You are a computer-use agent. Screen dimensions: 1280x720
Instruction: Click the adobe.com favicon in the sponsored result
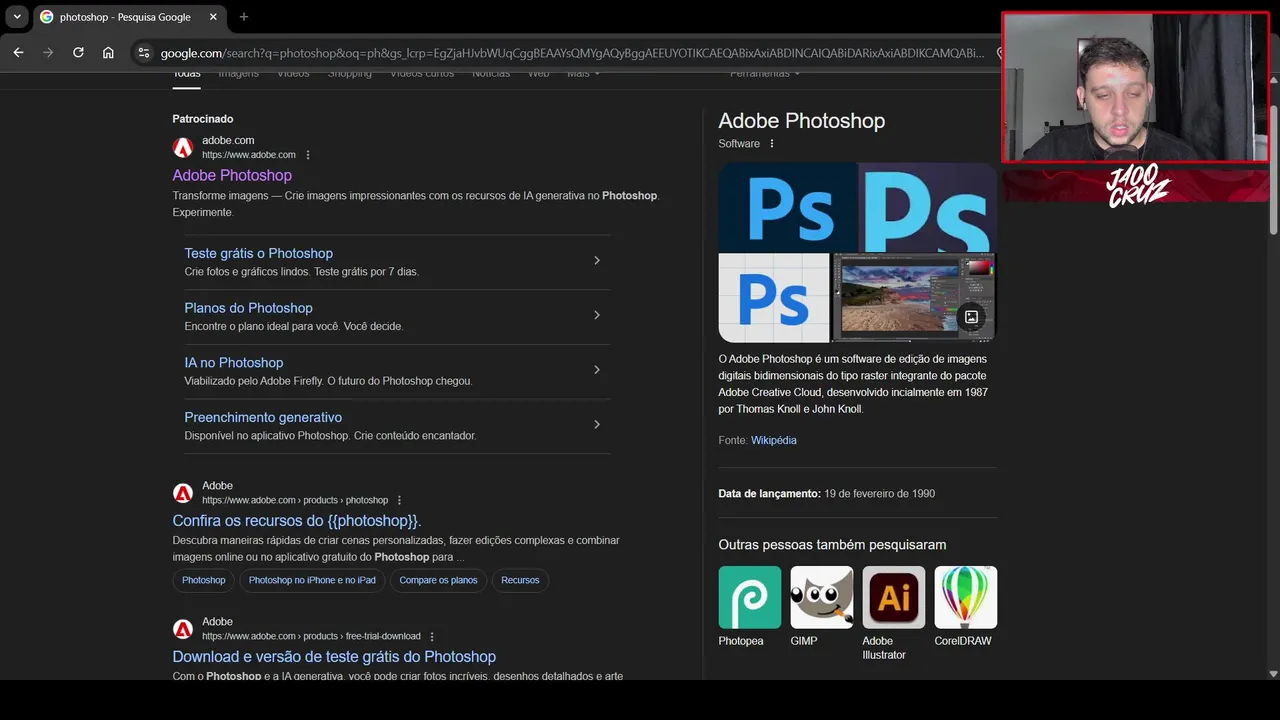183,148
